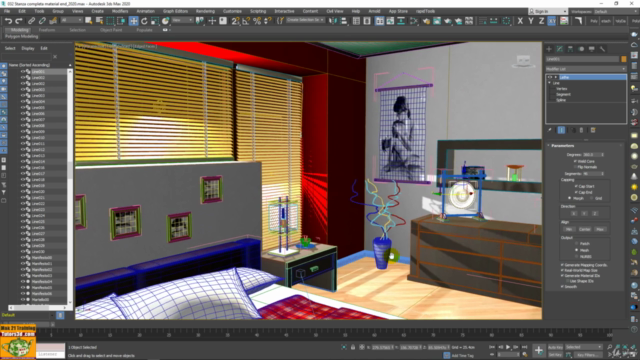This screenshot has width=640, height=360.
Task: Open the Display panel icon
Action: [591, 49]
